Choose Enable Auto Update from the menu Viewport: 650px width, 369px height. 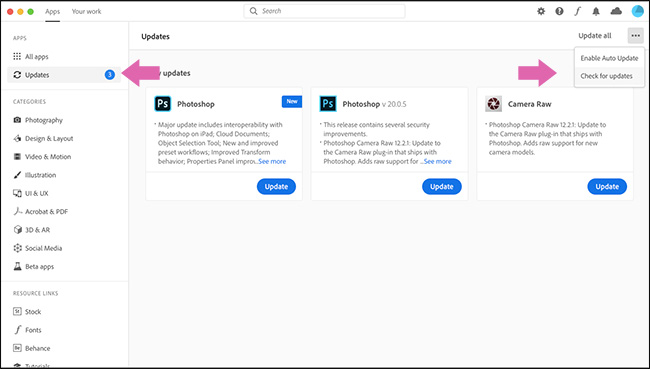point(609,58)
